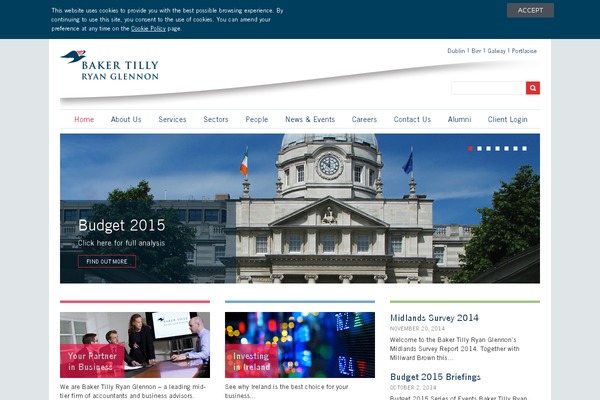The width and height of the screenshot is (600, 400).
Task: Select the Portlaoise office link
Action: [x=524, y=51]
